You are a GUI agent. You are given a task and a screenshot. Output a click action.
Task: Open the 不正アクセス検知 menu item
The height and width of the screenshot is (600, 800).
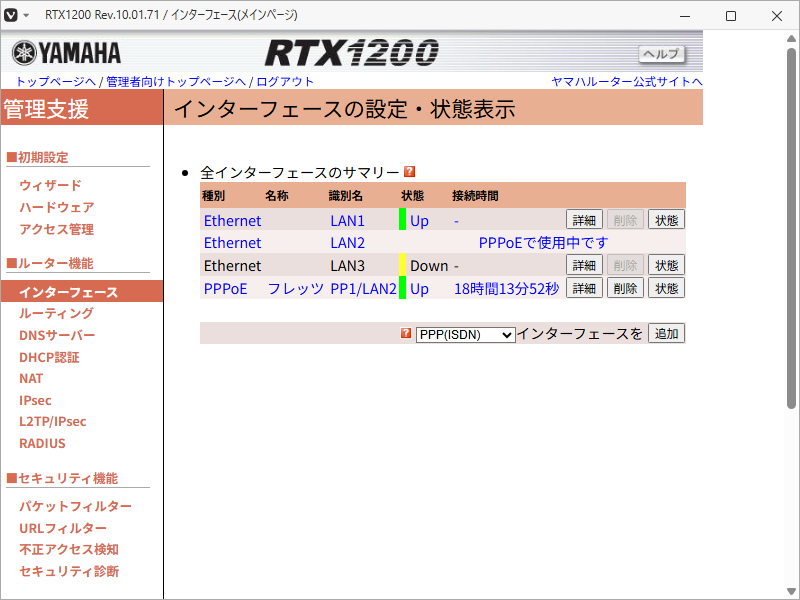69,549
